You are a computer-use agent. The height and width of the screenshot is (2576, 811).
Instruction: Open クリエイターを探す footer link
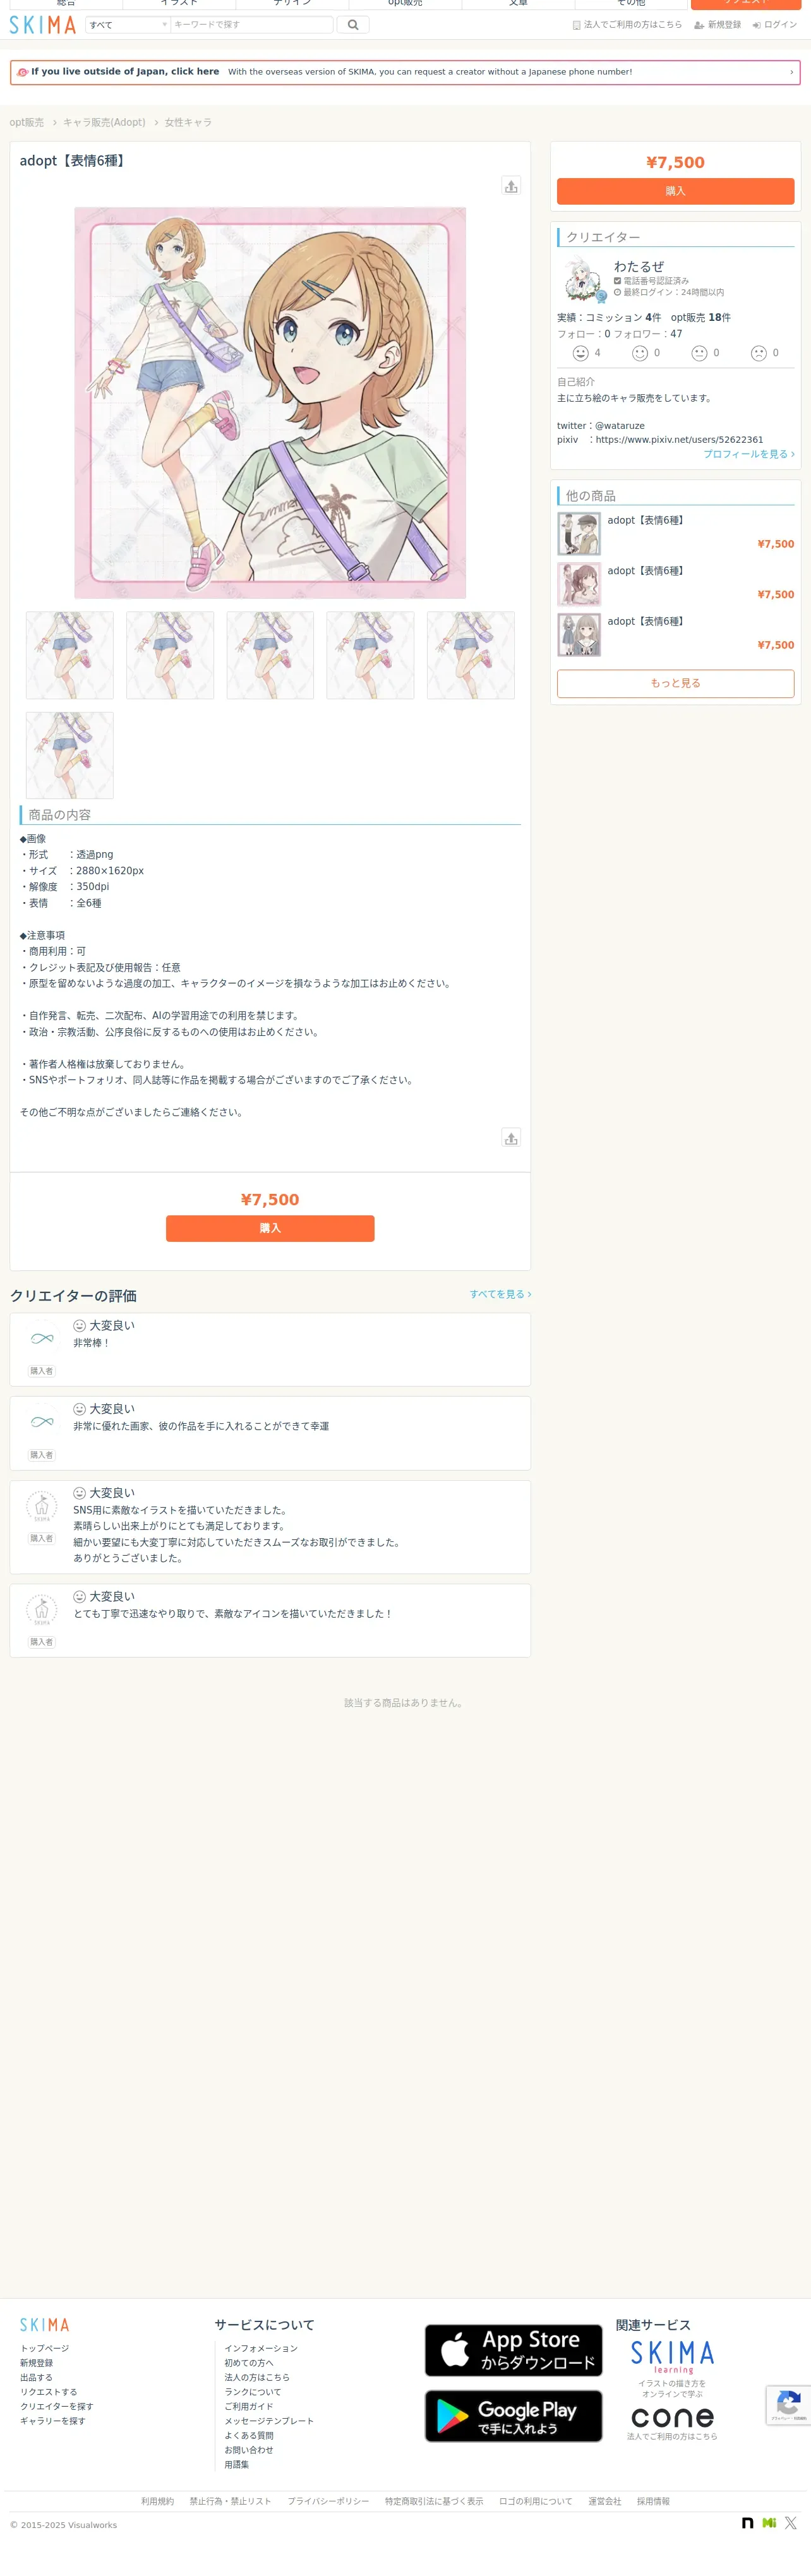[57, 2406]
